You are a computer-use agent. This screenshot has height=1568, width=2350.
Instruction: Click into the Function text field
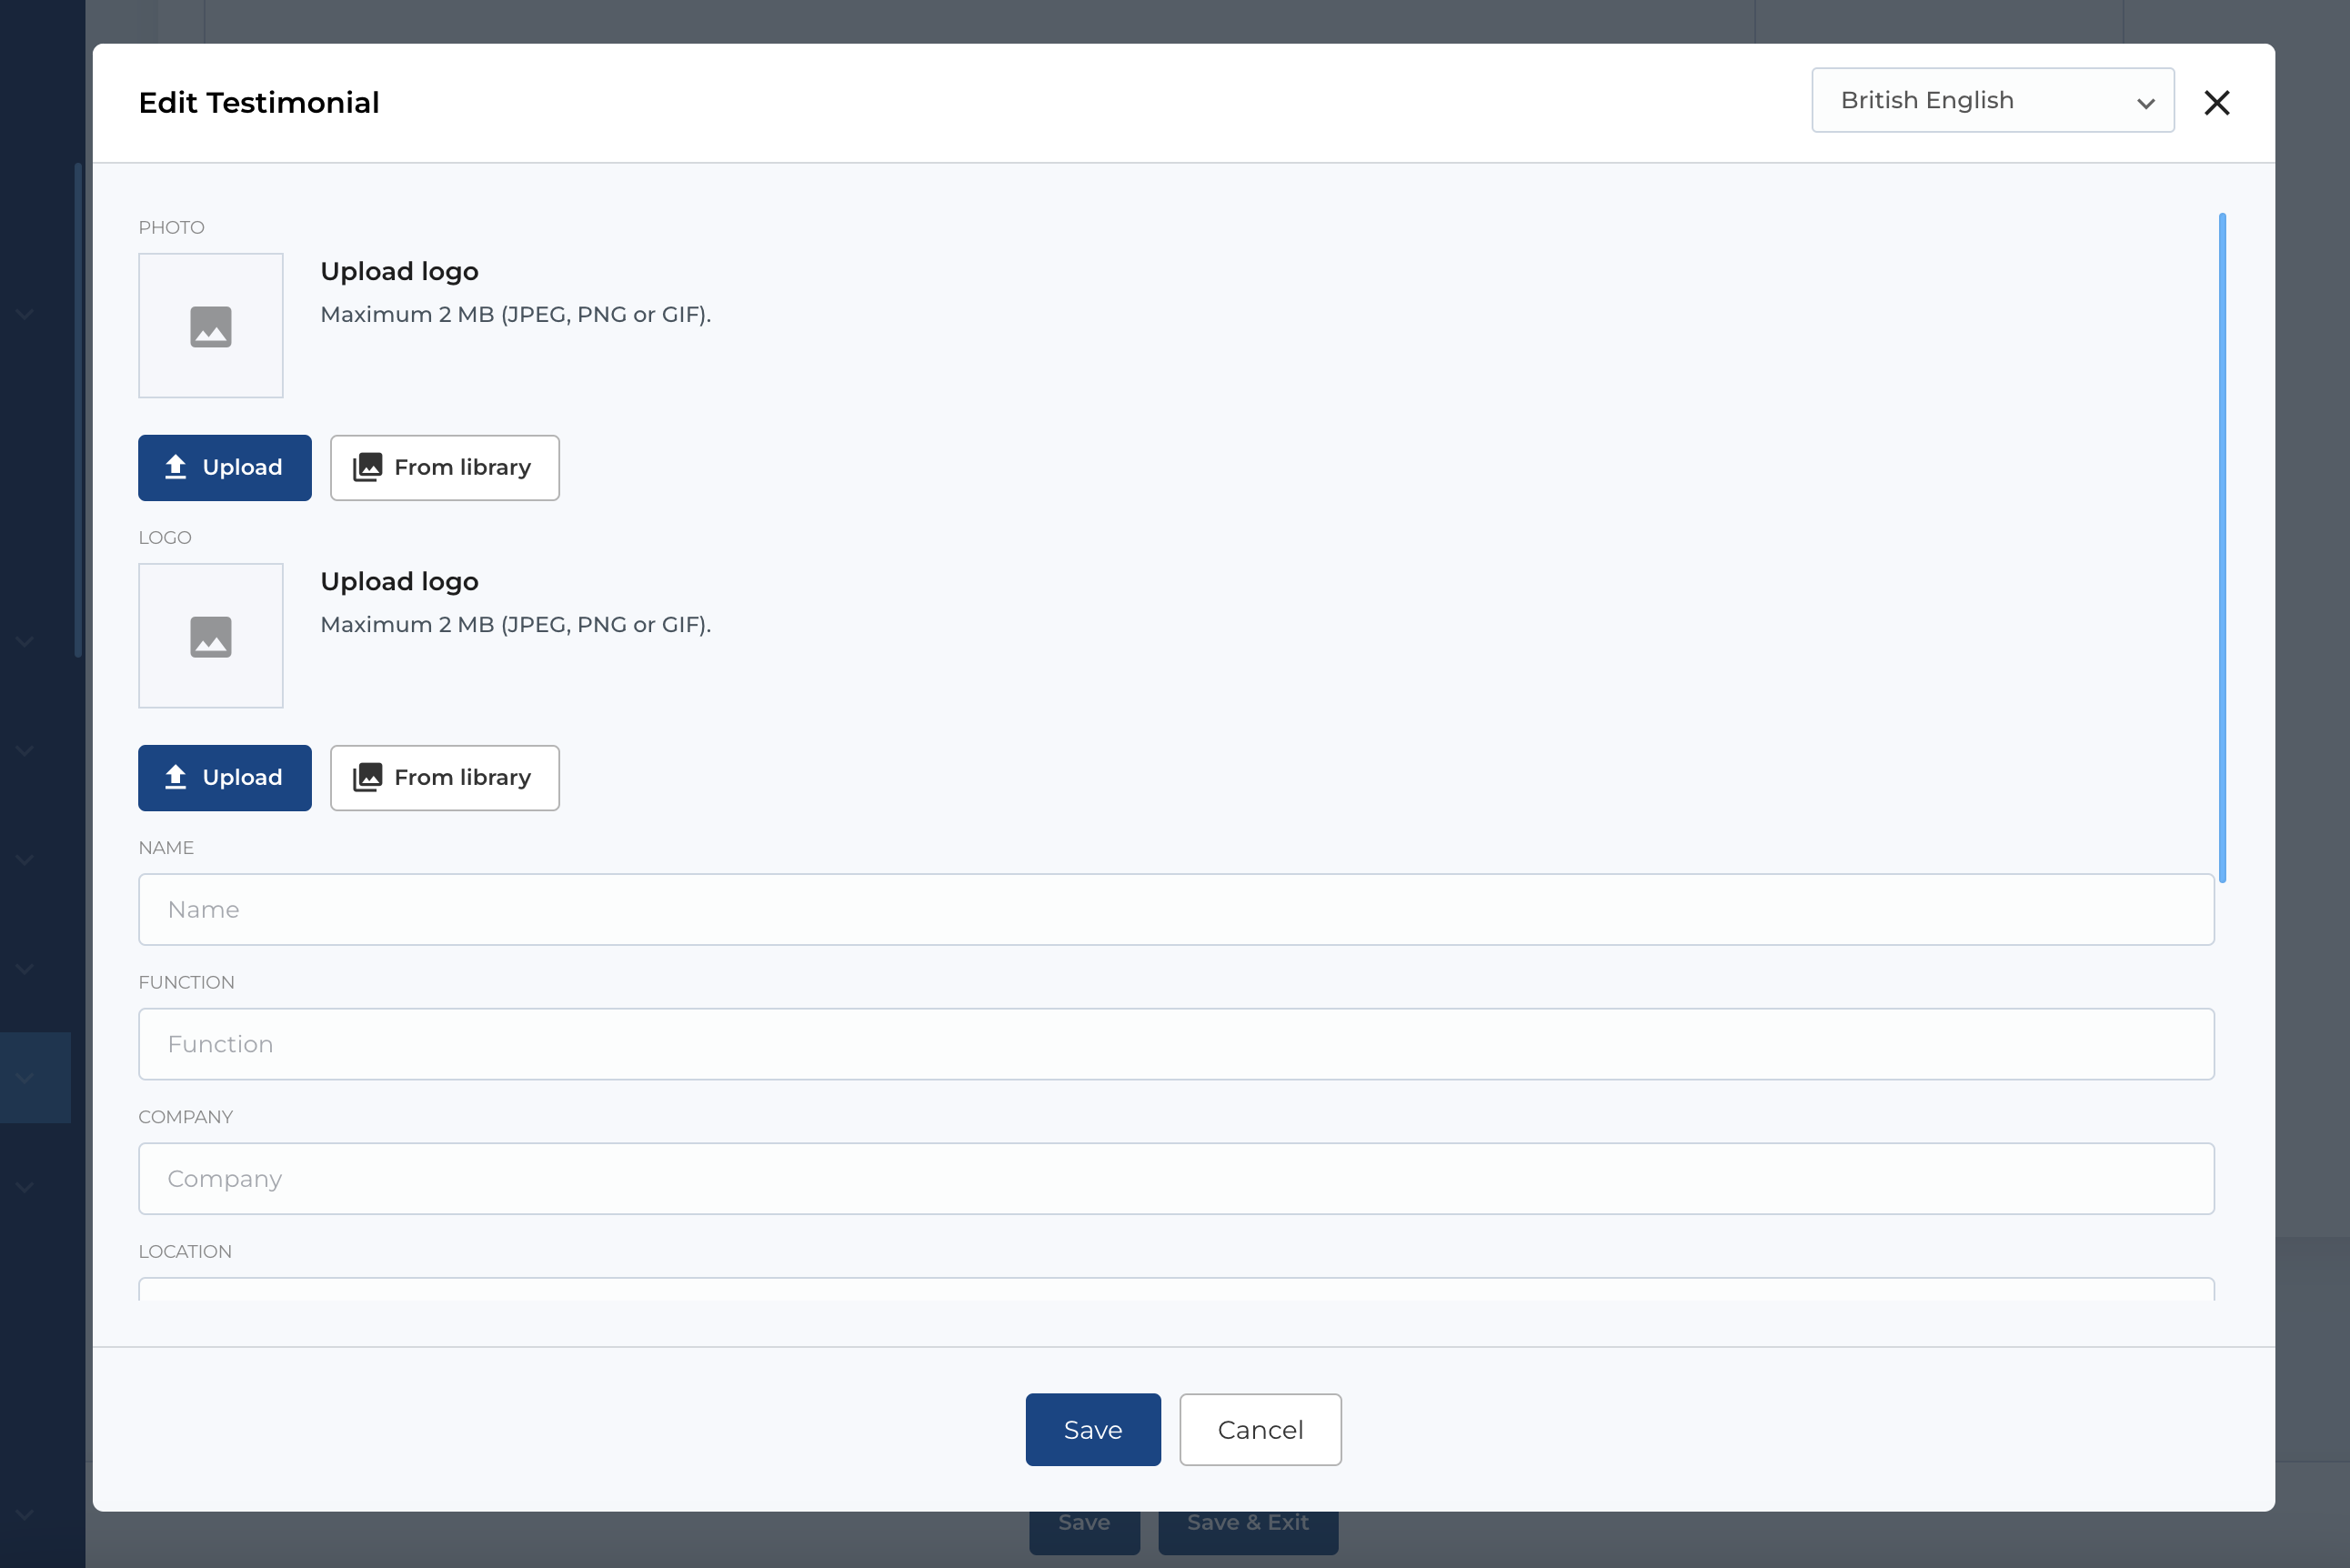(1175, 1043)
